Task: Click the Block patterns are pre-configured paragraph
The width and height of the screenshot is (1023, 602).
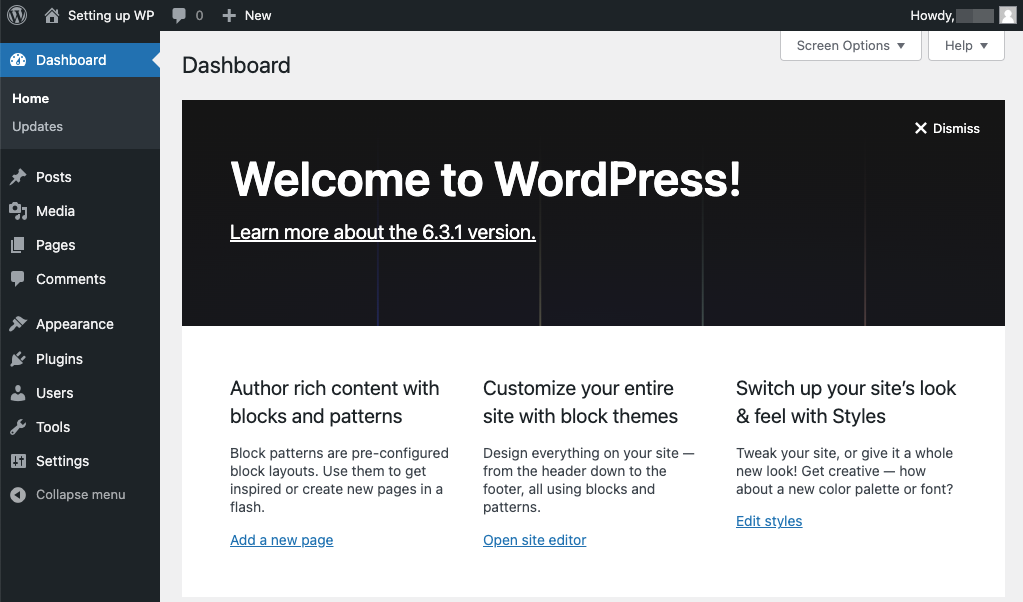Action: click(339, 480)
